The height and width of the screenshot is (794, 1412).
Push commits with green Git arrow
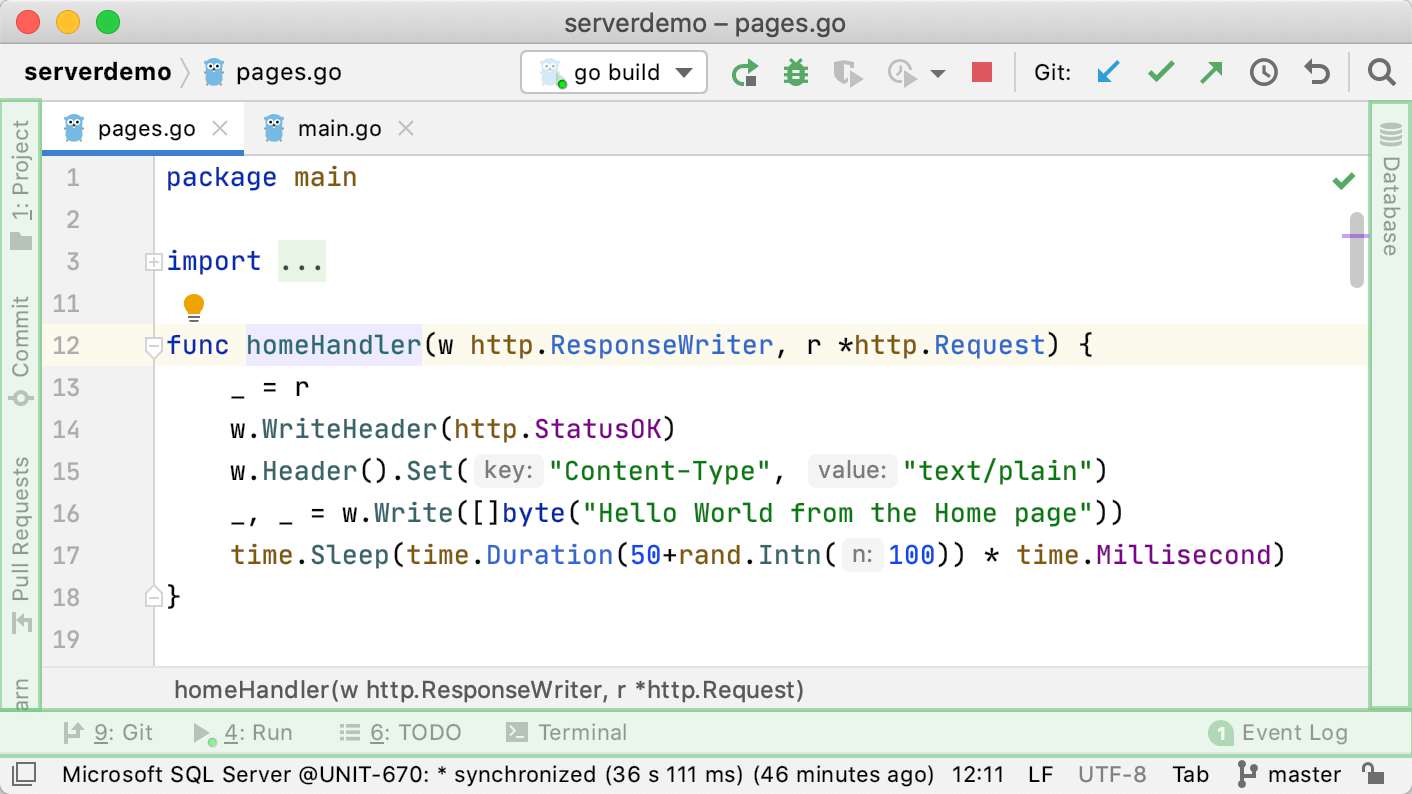coord(1212,73)
